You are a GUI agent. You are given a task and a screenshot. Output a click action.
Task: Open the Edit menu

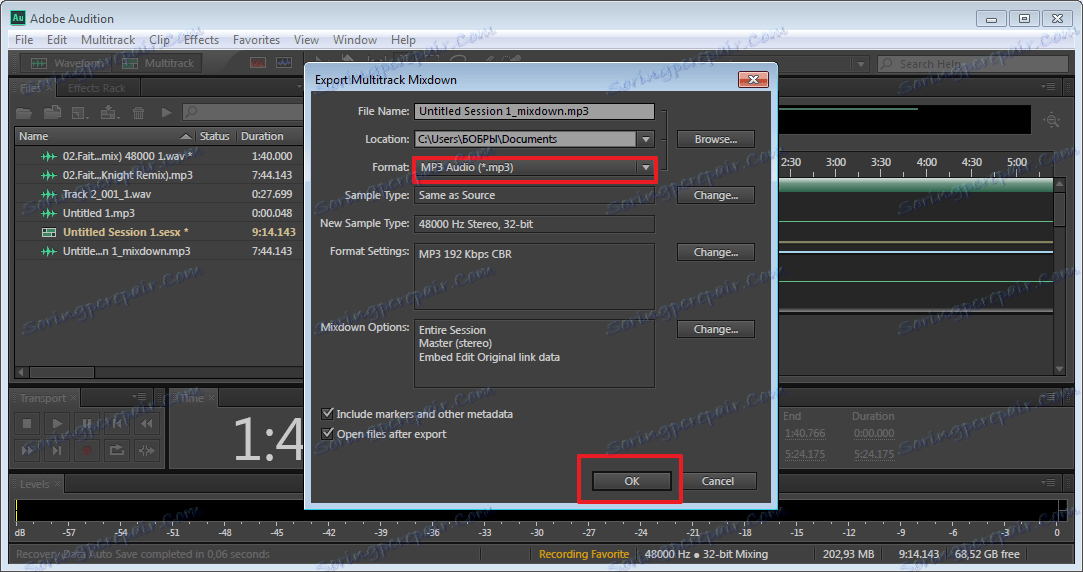[57, 40]
